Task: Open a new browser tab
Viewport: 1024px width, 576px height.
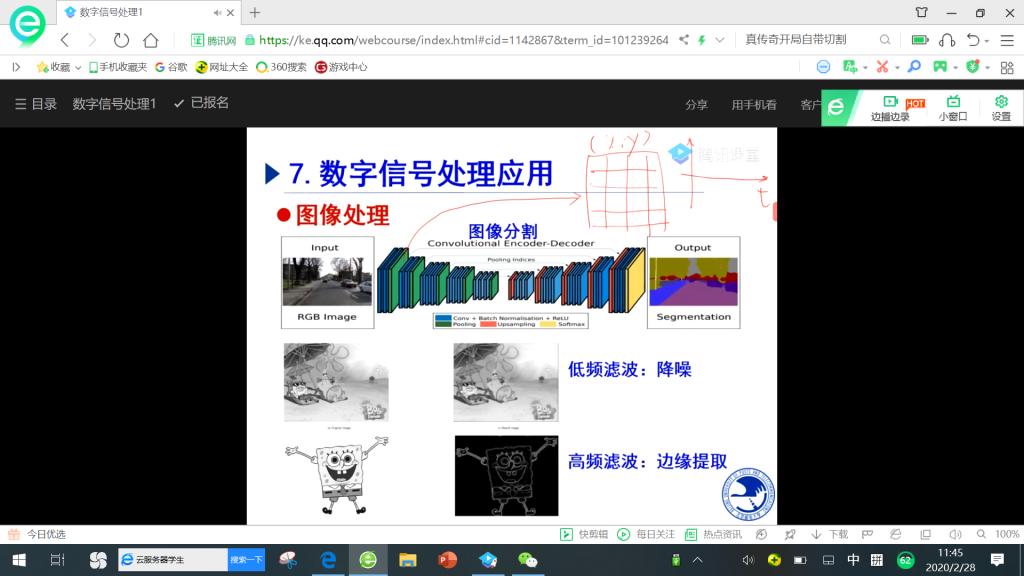Action: (x=255, y=12)
